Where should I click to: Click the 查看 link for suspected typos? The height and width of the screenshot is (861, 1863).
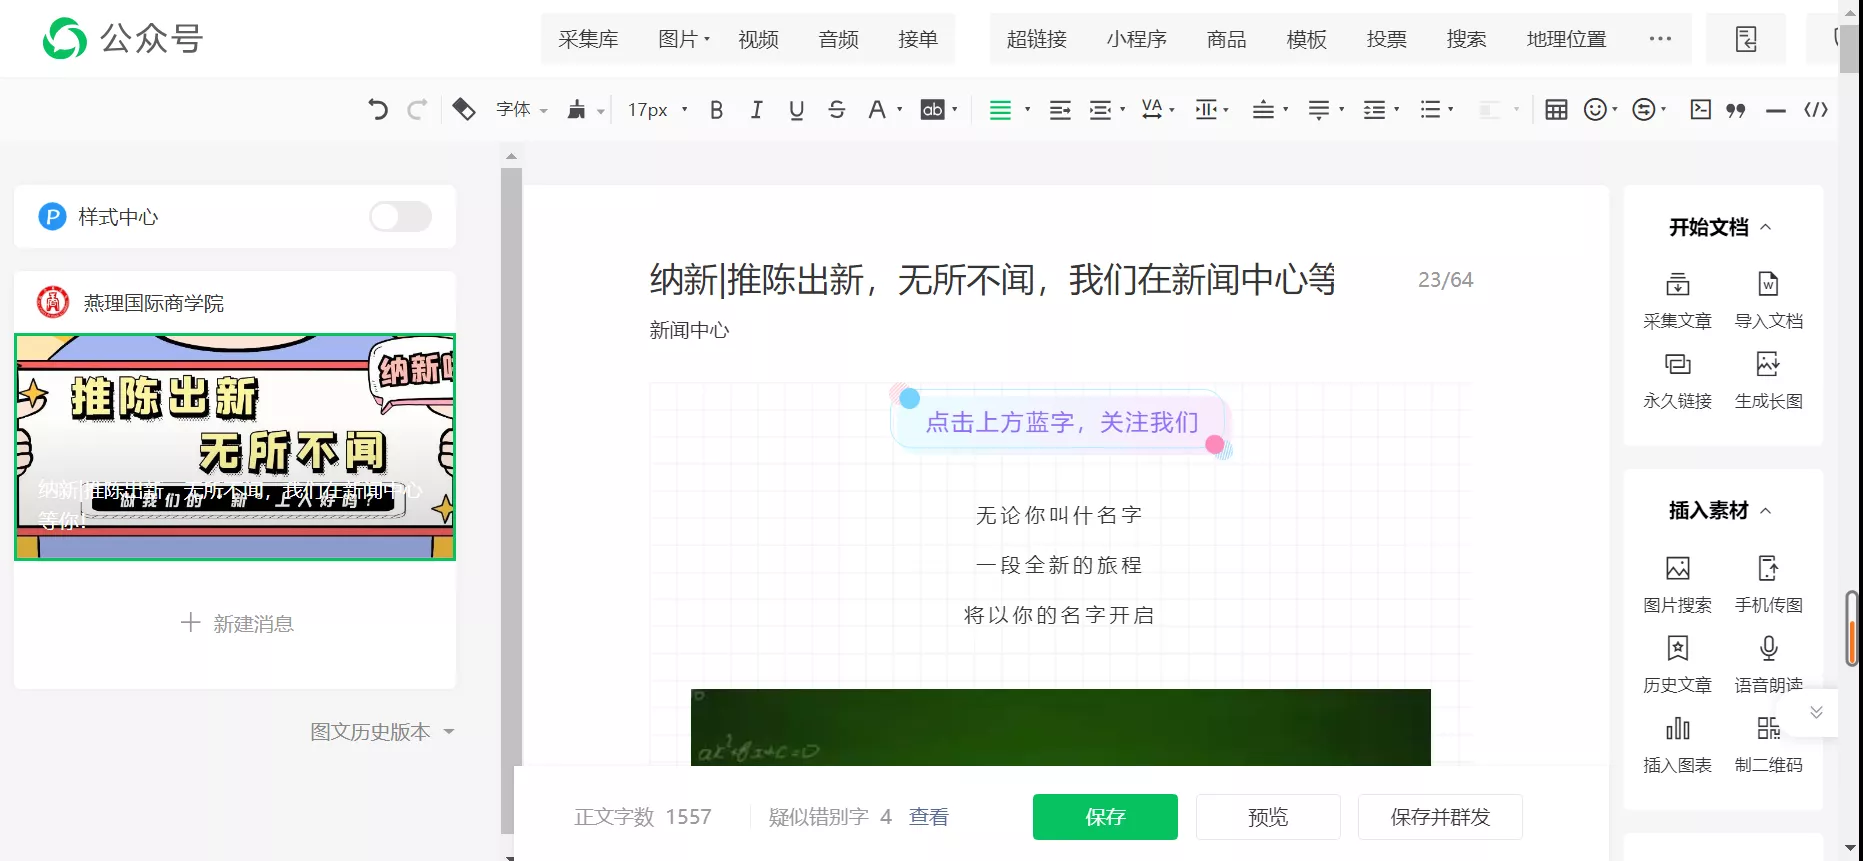(928, 817)
